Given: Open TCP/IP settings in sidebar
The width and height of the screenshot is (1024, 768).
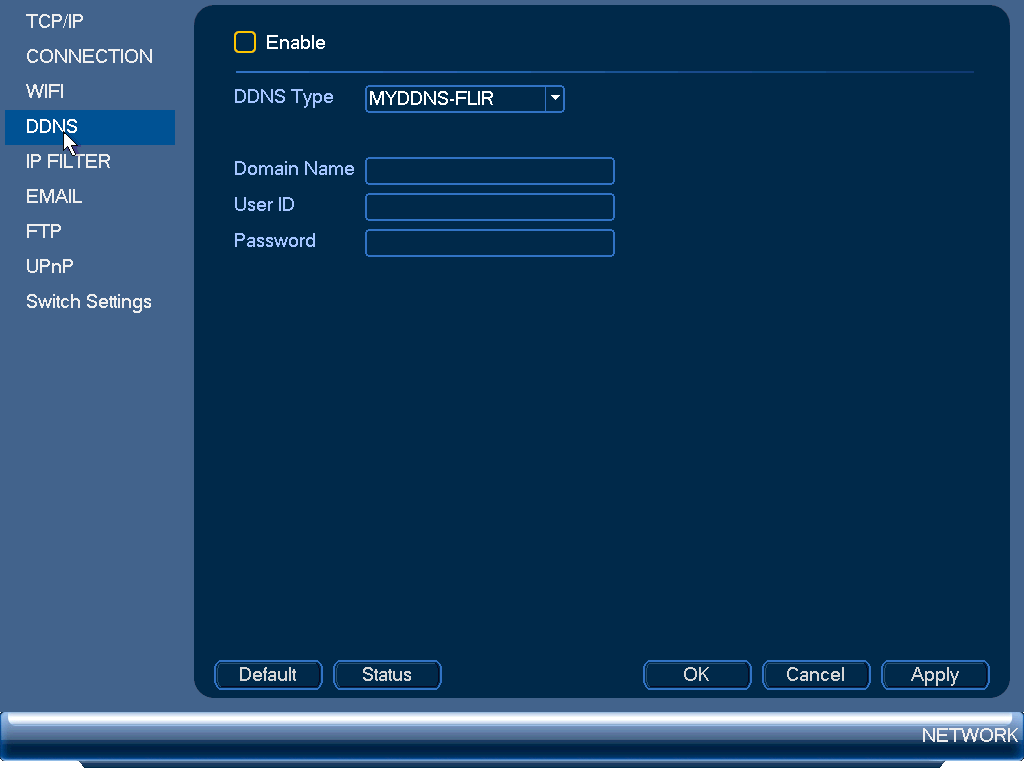Looking at the screenshot, I should [55, 22].
